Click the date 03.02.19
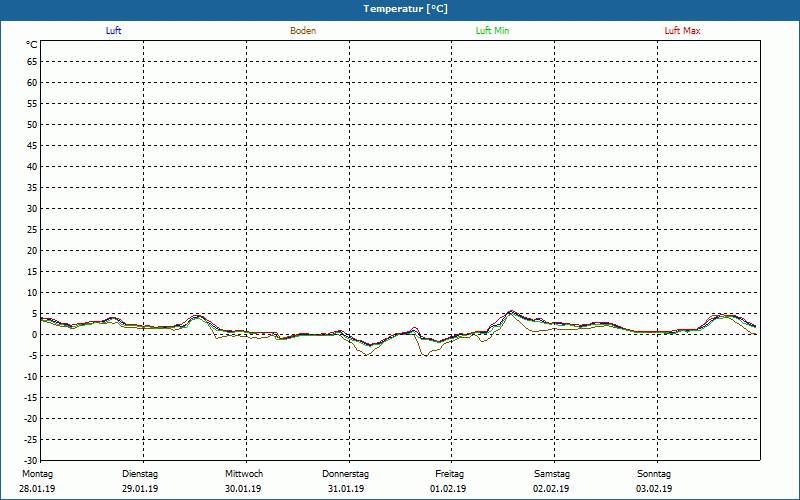The height and width of the screenshot is (500, 800). 654,489
